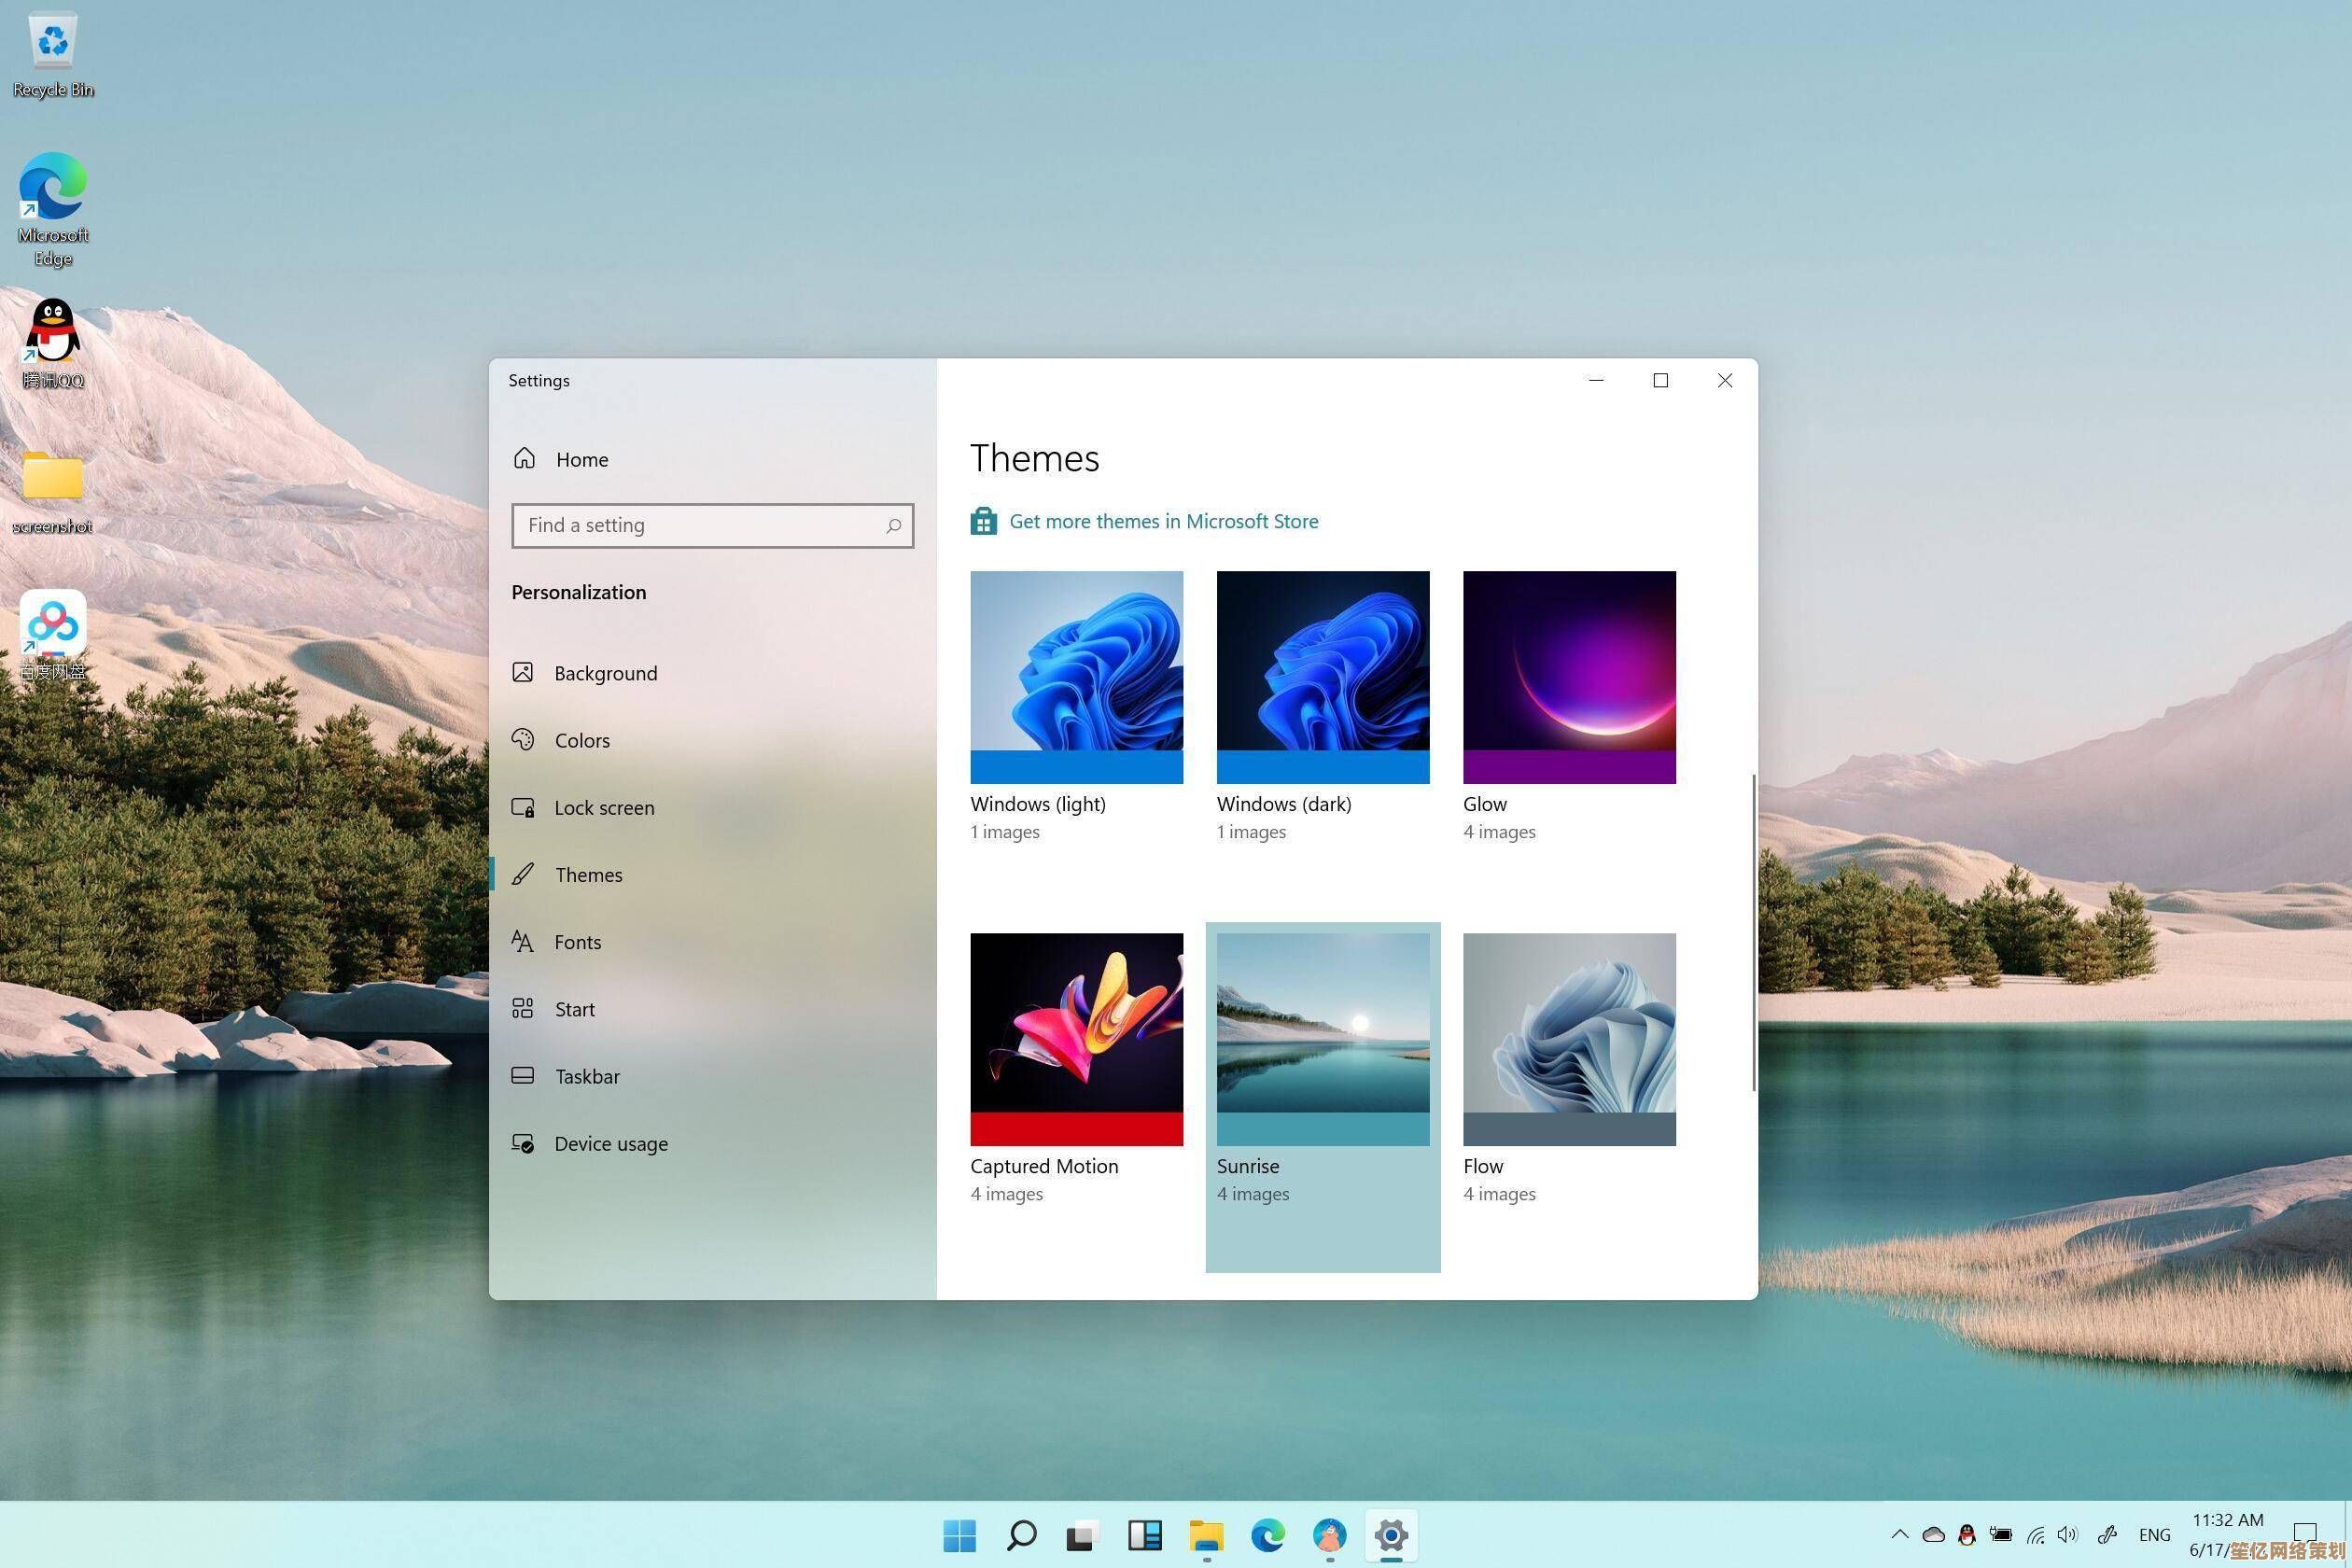Select the Captured Motion theme
This screenshot has width=2352, height=1568.
1076,1039
